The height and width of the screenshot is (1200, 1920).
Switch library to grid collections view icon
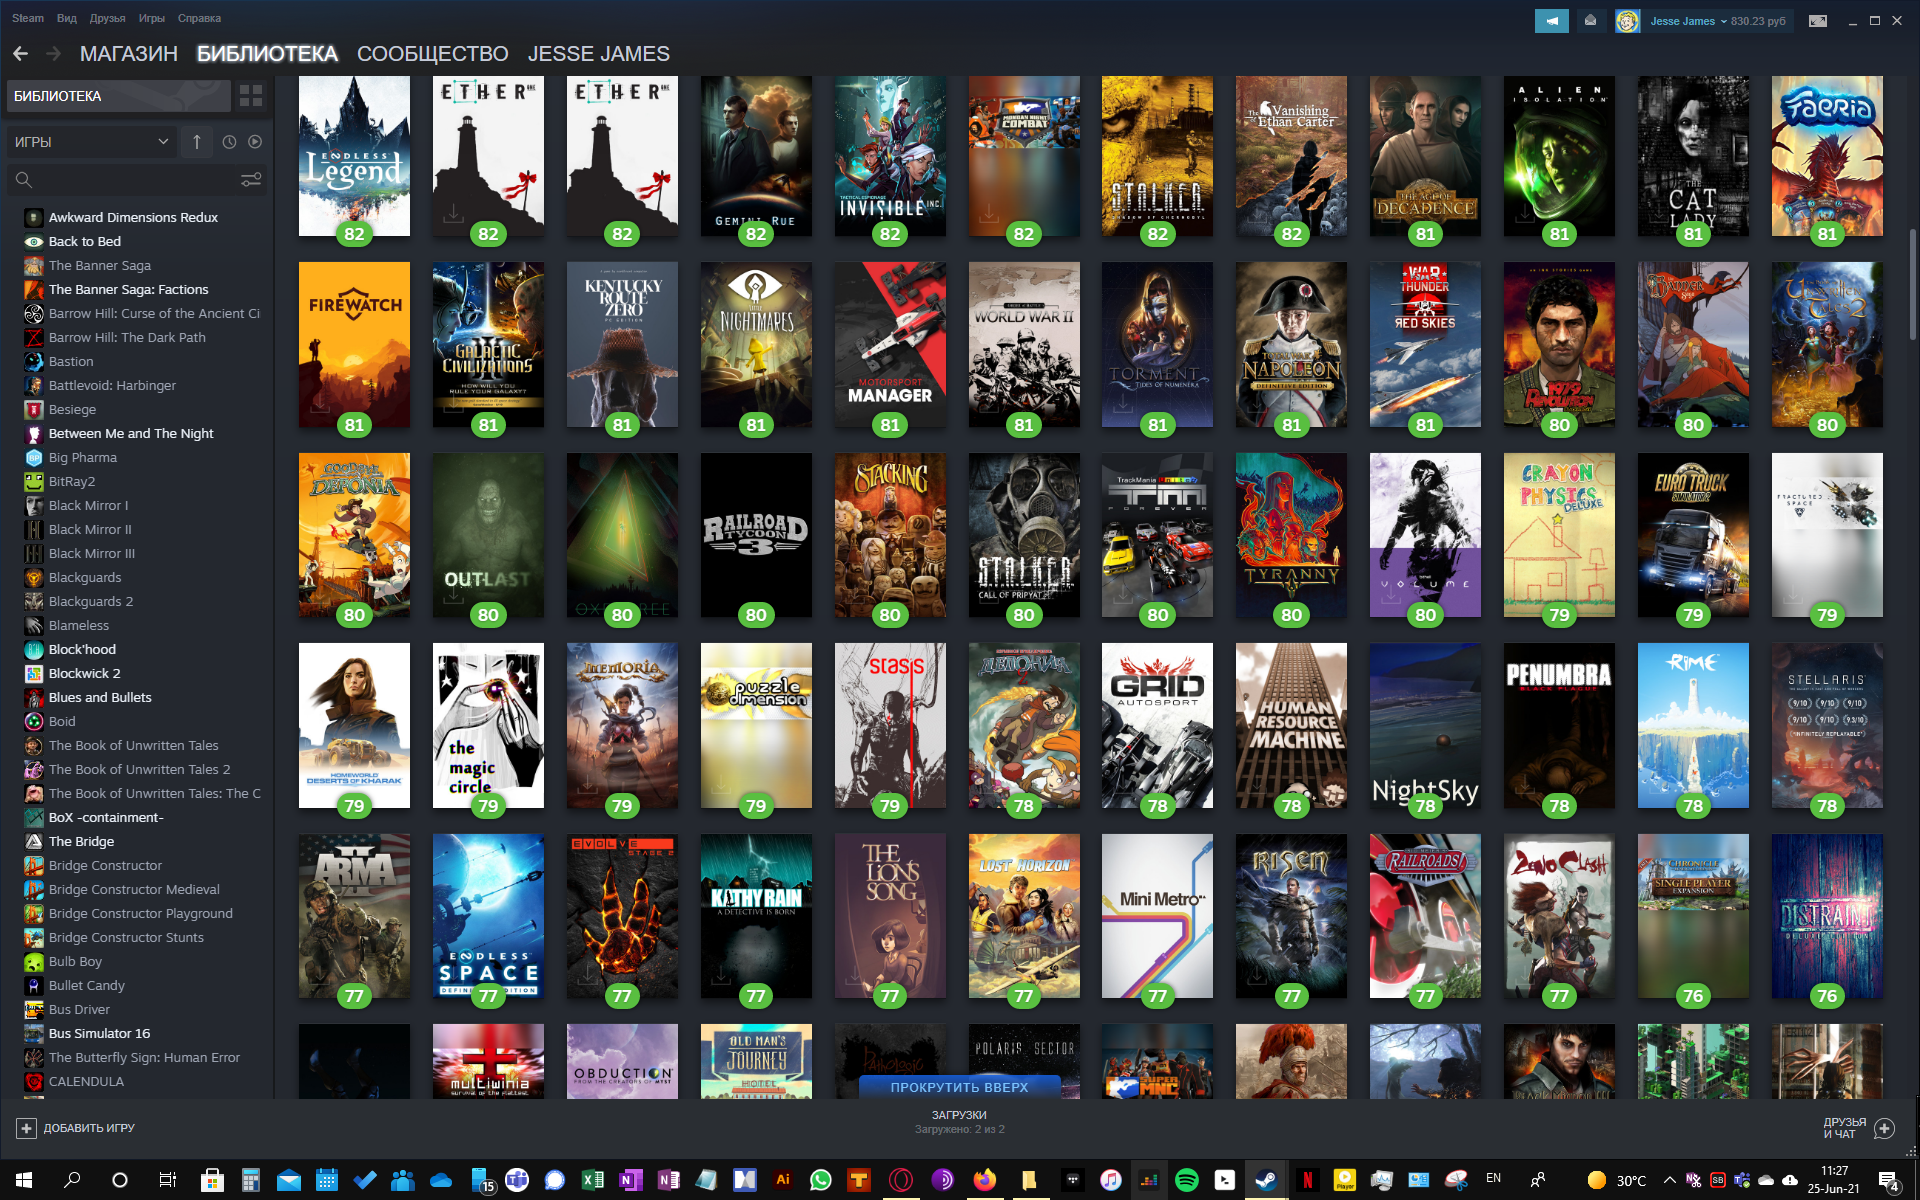click(x=251, y=96)
